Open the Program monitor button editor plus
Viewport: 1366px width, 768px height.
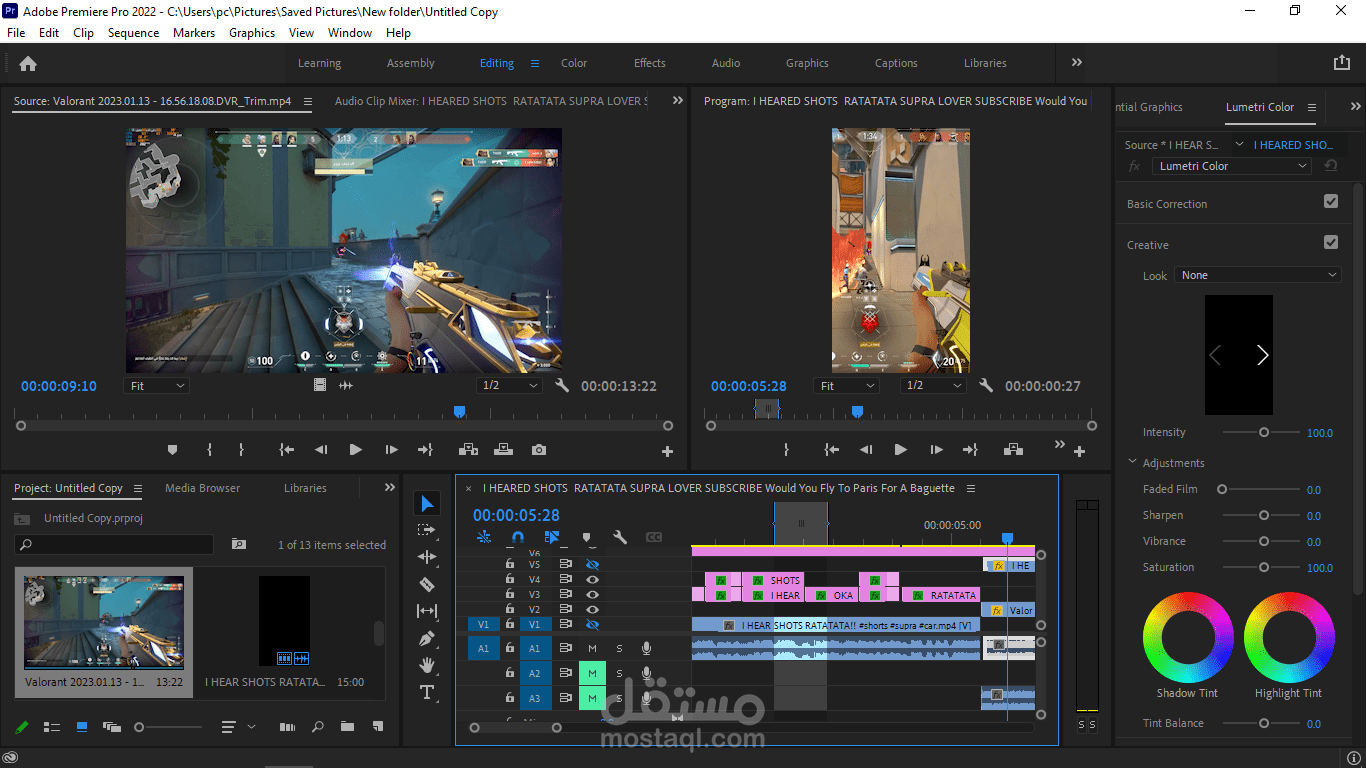pos(1079,452)
